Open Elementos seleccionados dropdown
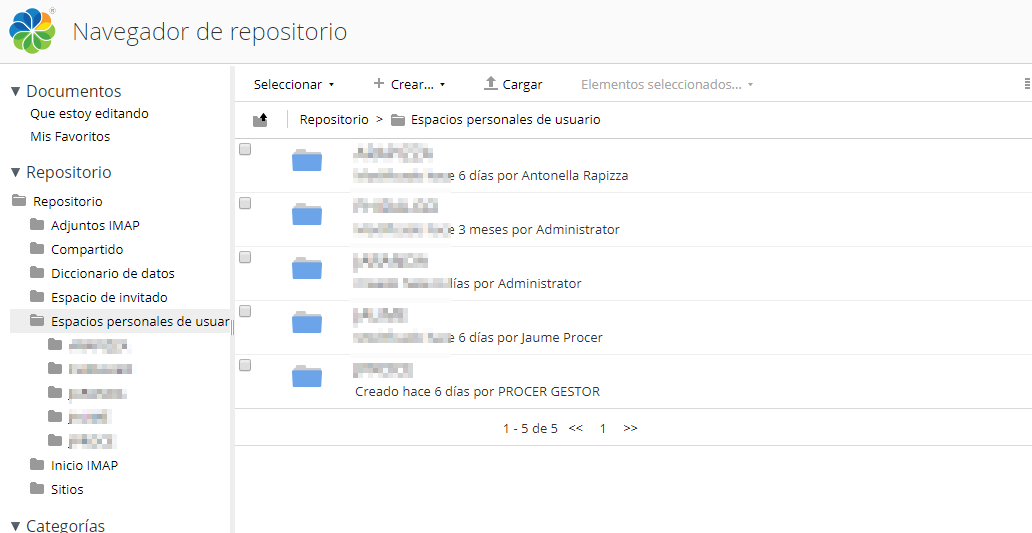Screen dimensions: 1032x533 (667, 84)
